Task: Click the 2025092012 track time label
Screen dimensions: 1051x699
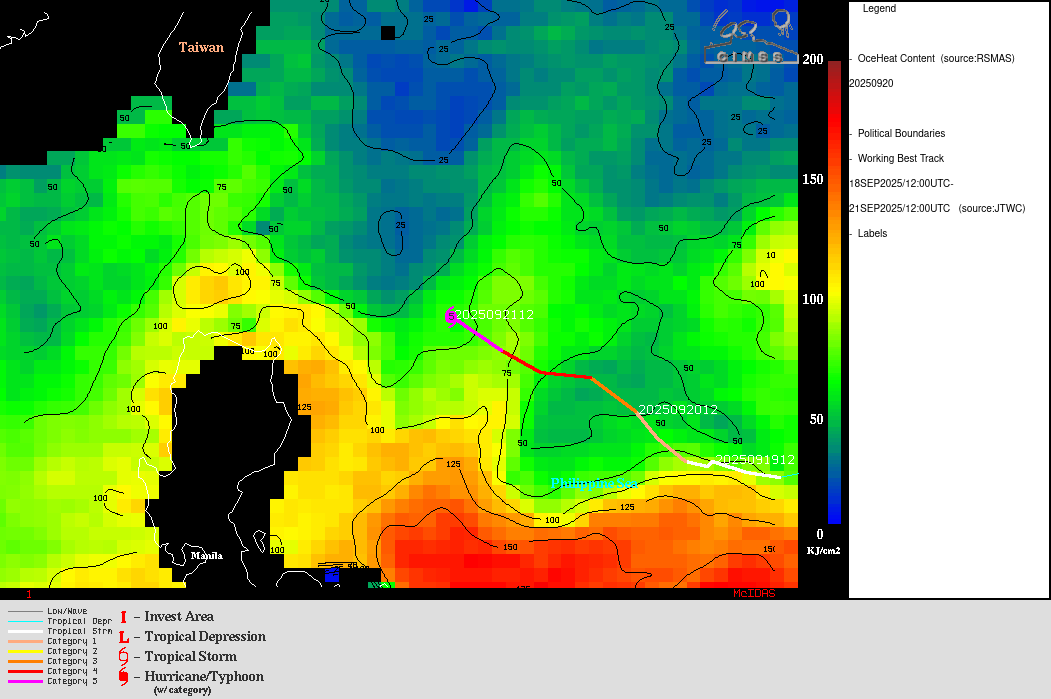Action: pos(678,410)
